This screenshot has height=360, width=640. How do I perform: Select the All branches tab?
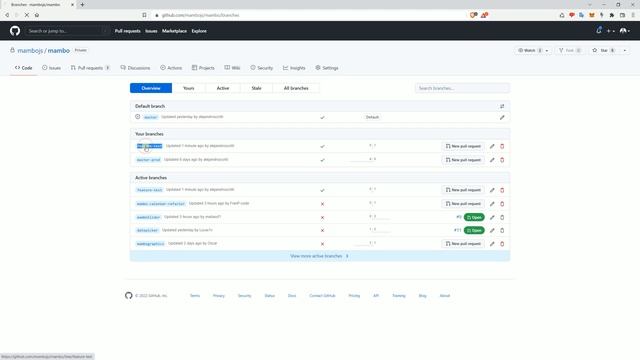(x=296, y=88)
